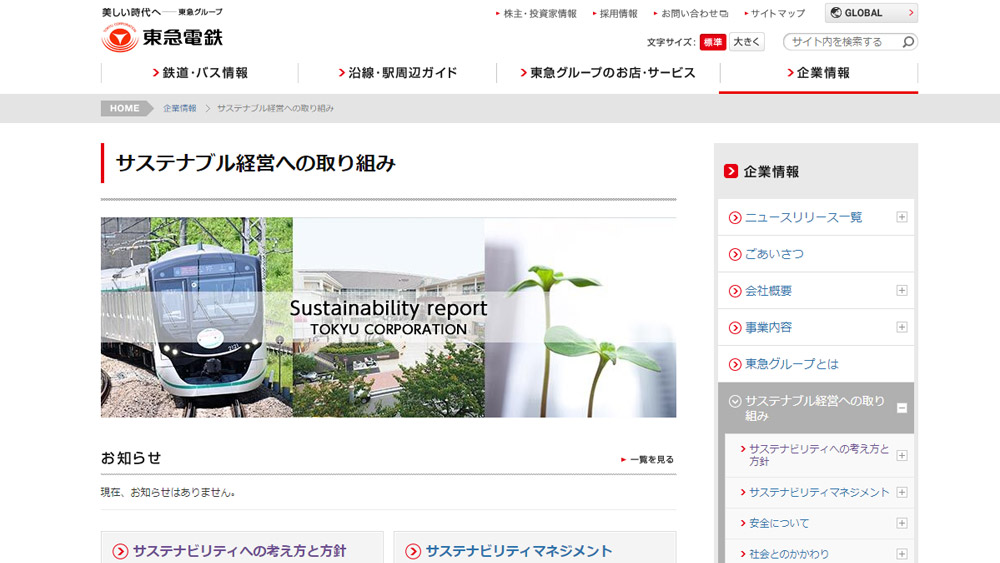
Task: Set font size to 標準
Action: point(712,42)
